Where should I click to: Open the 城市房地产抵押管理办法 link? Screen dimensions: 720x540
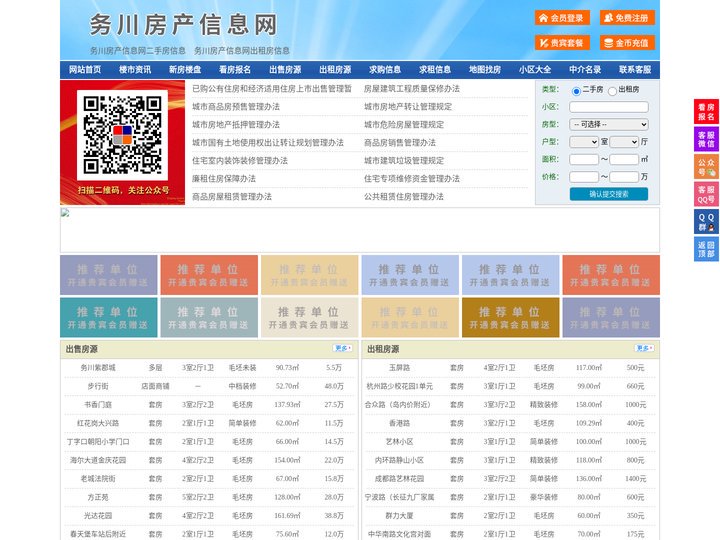(x=236, y=124)
